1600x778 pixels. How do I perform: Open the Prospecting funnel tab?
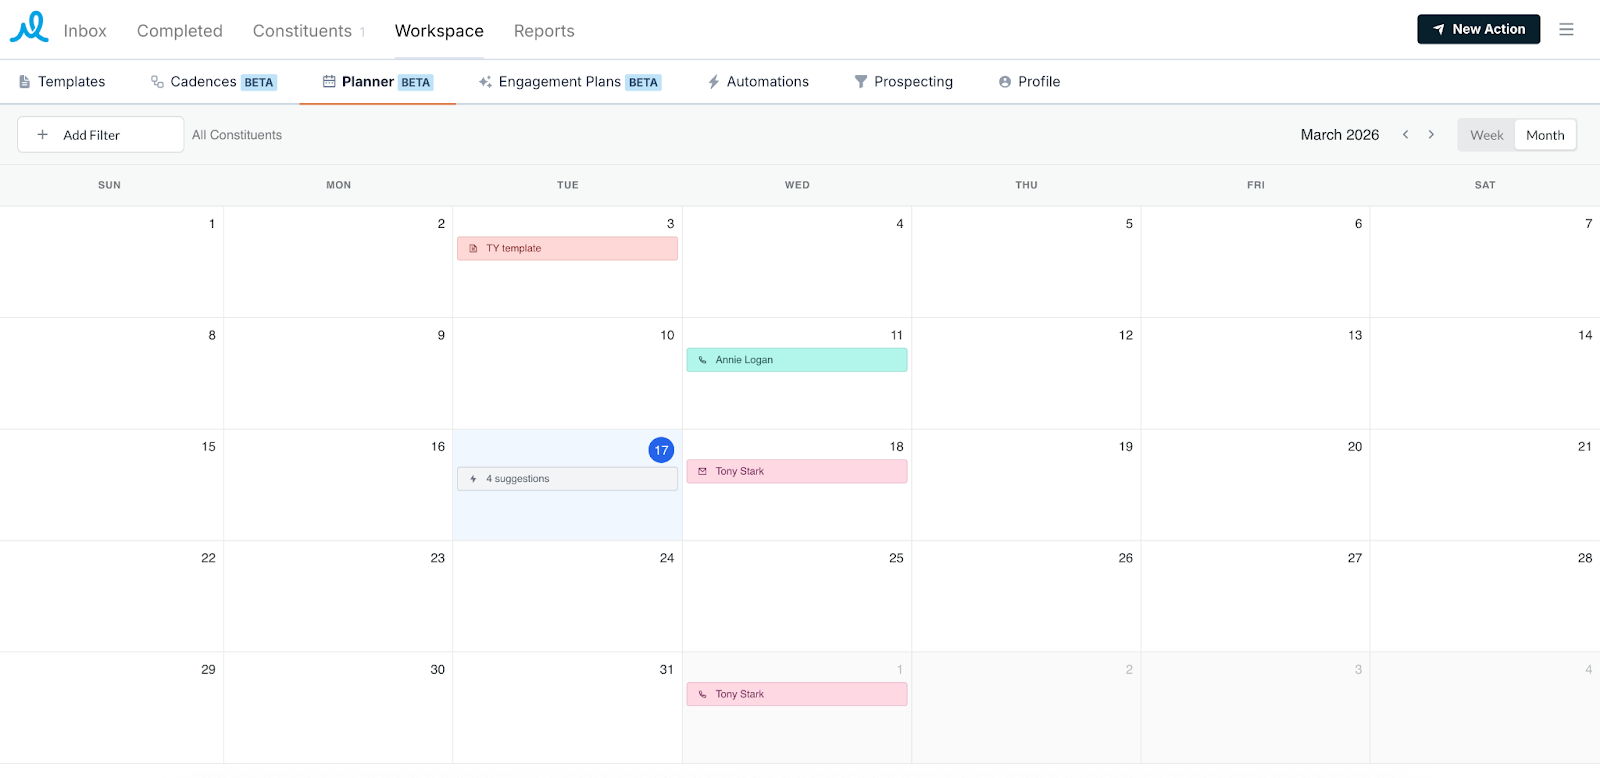click(903, 82)
